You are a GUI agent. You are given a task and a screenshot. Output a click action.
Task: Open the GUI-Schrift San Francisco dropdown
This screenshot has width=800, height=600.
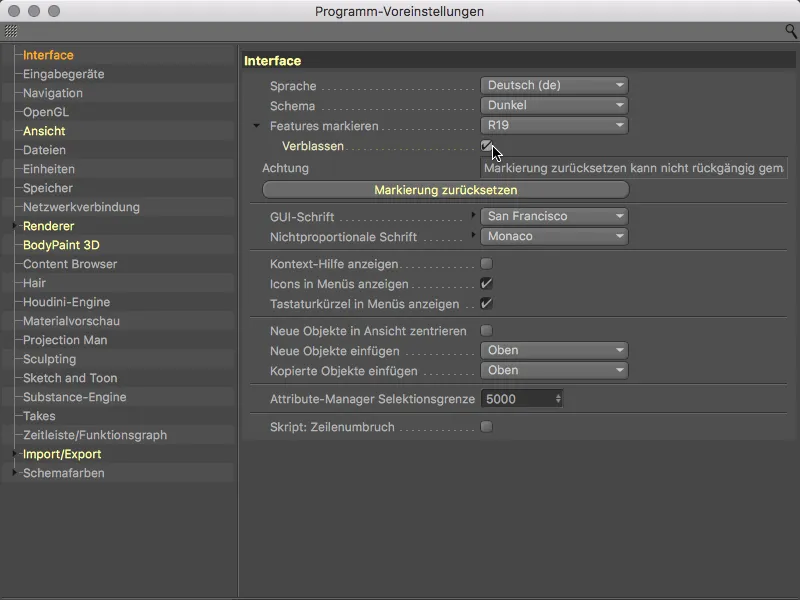tap(554, 216)
